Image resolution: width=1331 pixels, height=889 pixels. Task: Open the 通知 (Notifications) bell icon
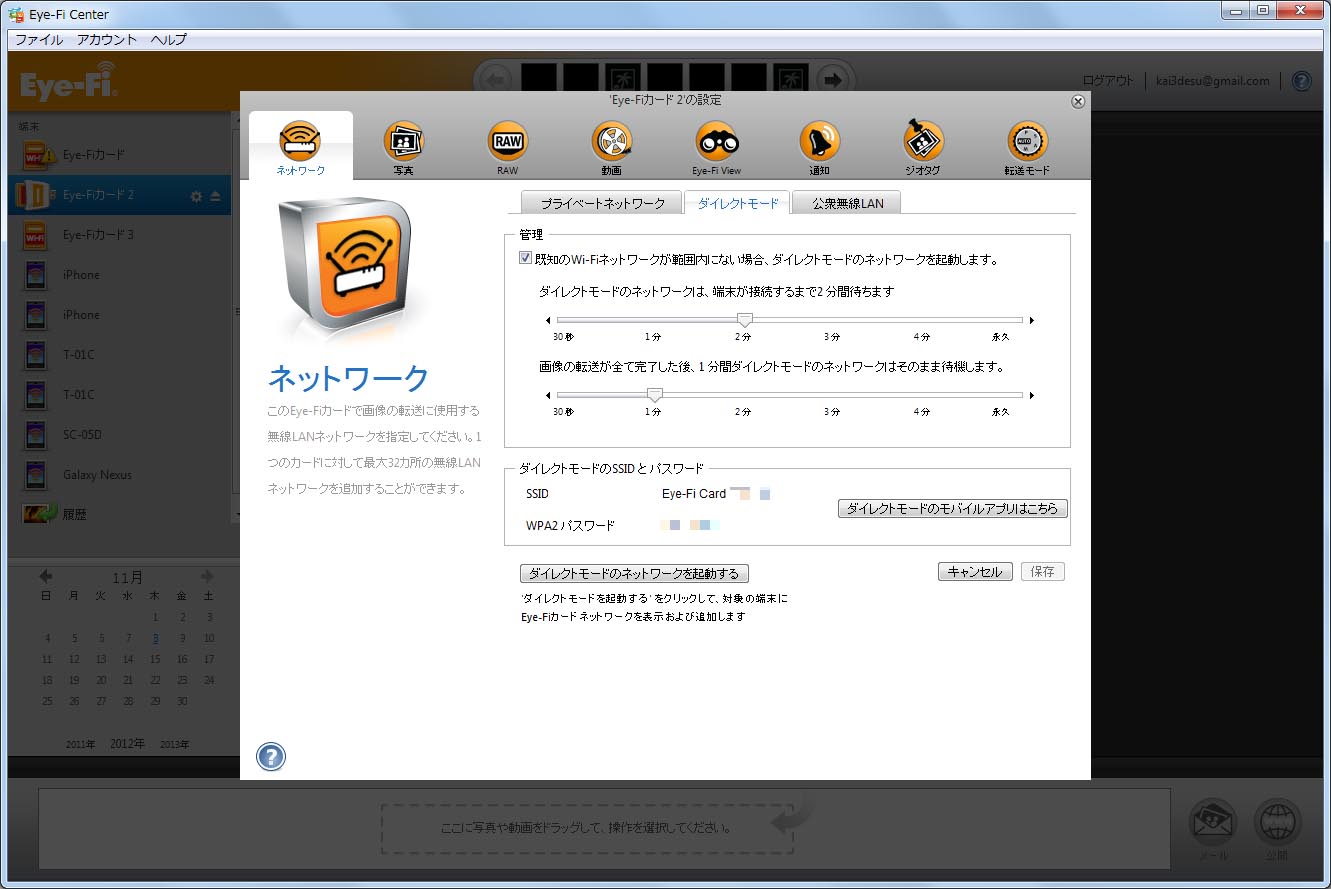coord(819,141)
